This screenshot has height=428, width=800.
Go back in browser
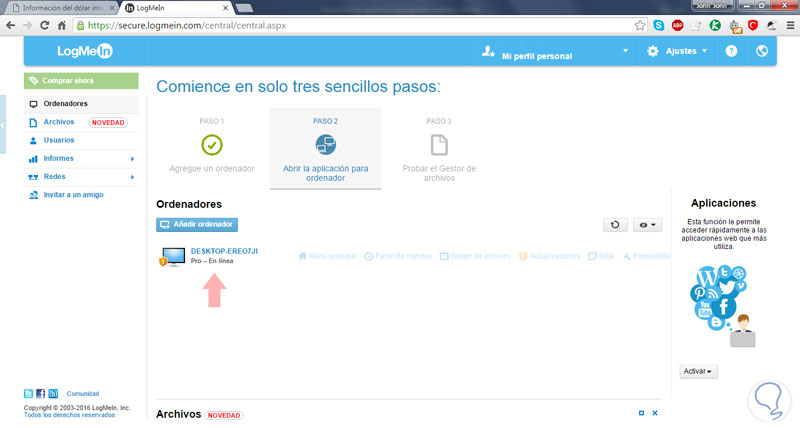click(x=10, y=25)
